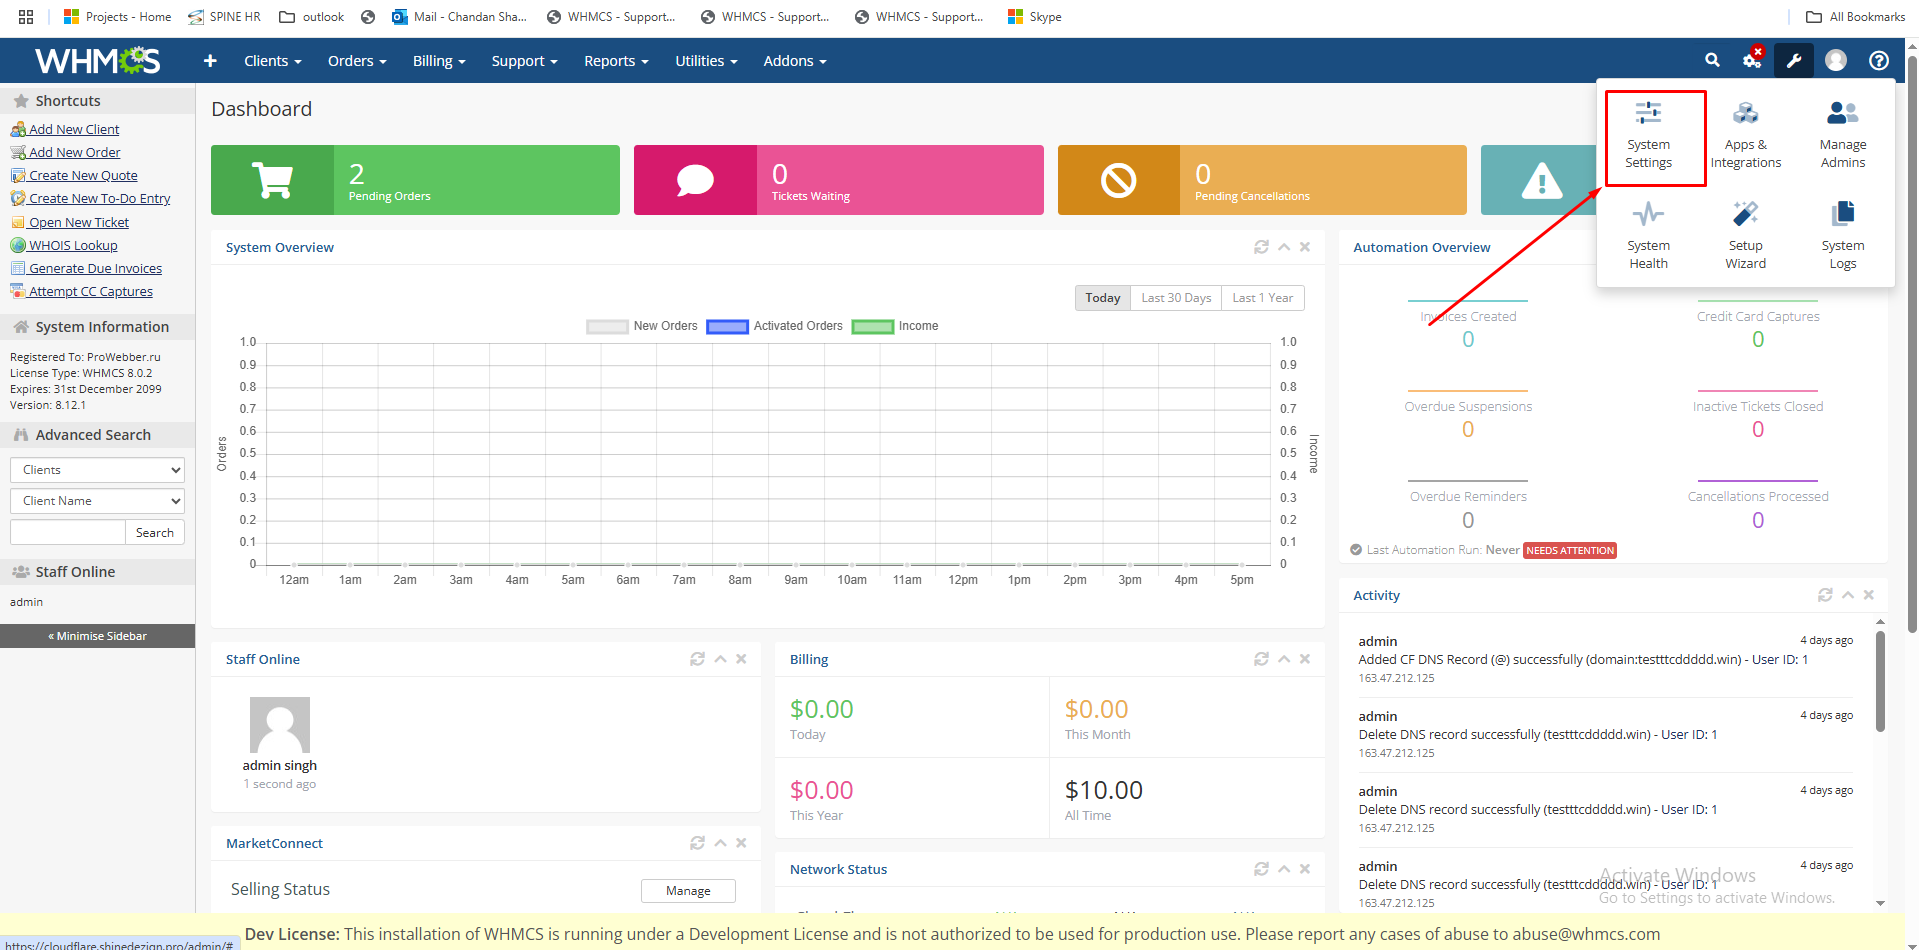Open the help question mark icon
Viewport: 1919px width, 950px height.
1878,61
